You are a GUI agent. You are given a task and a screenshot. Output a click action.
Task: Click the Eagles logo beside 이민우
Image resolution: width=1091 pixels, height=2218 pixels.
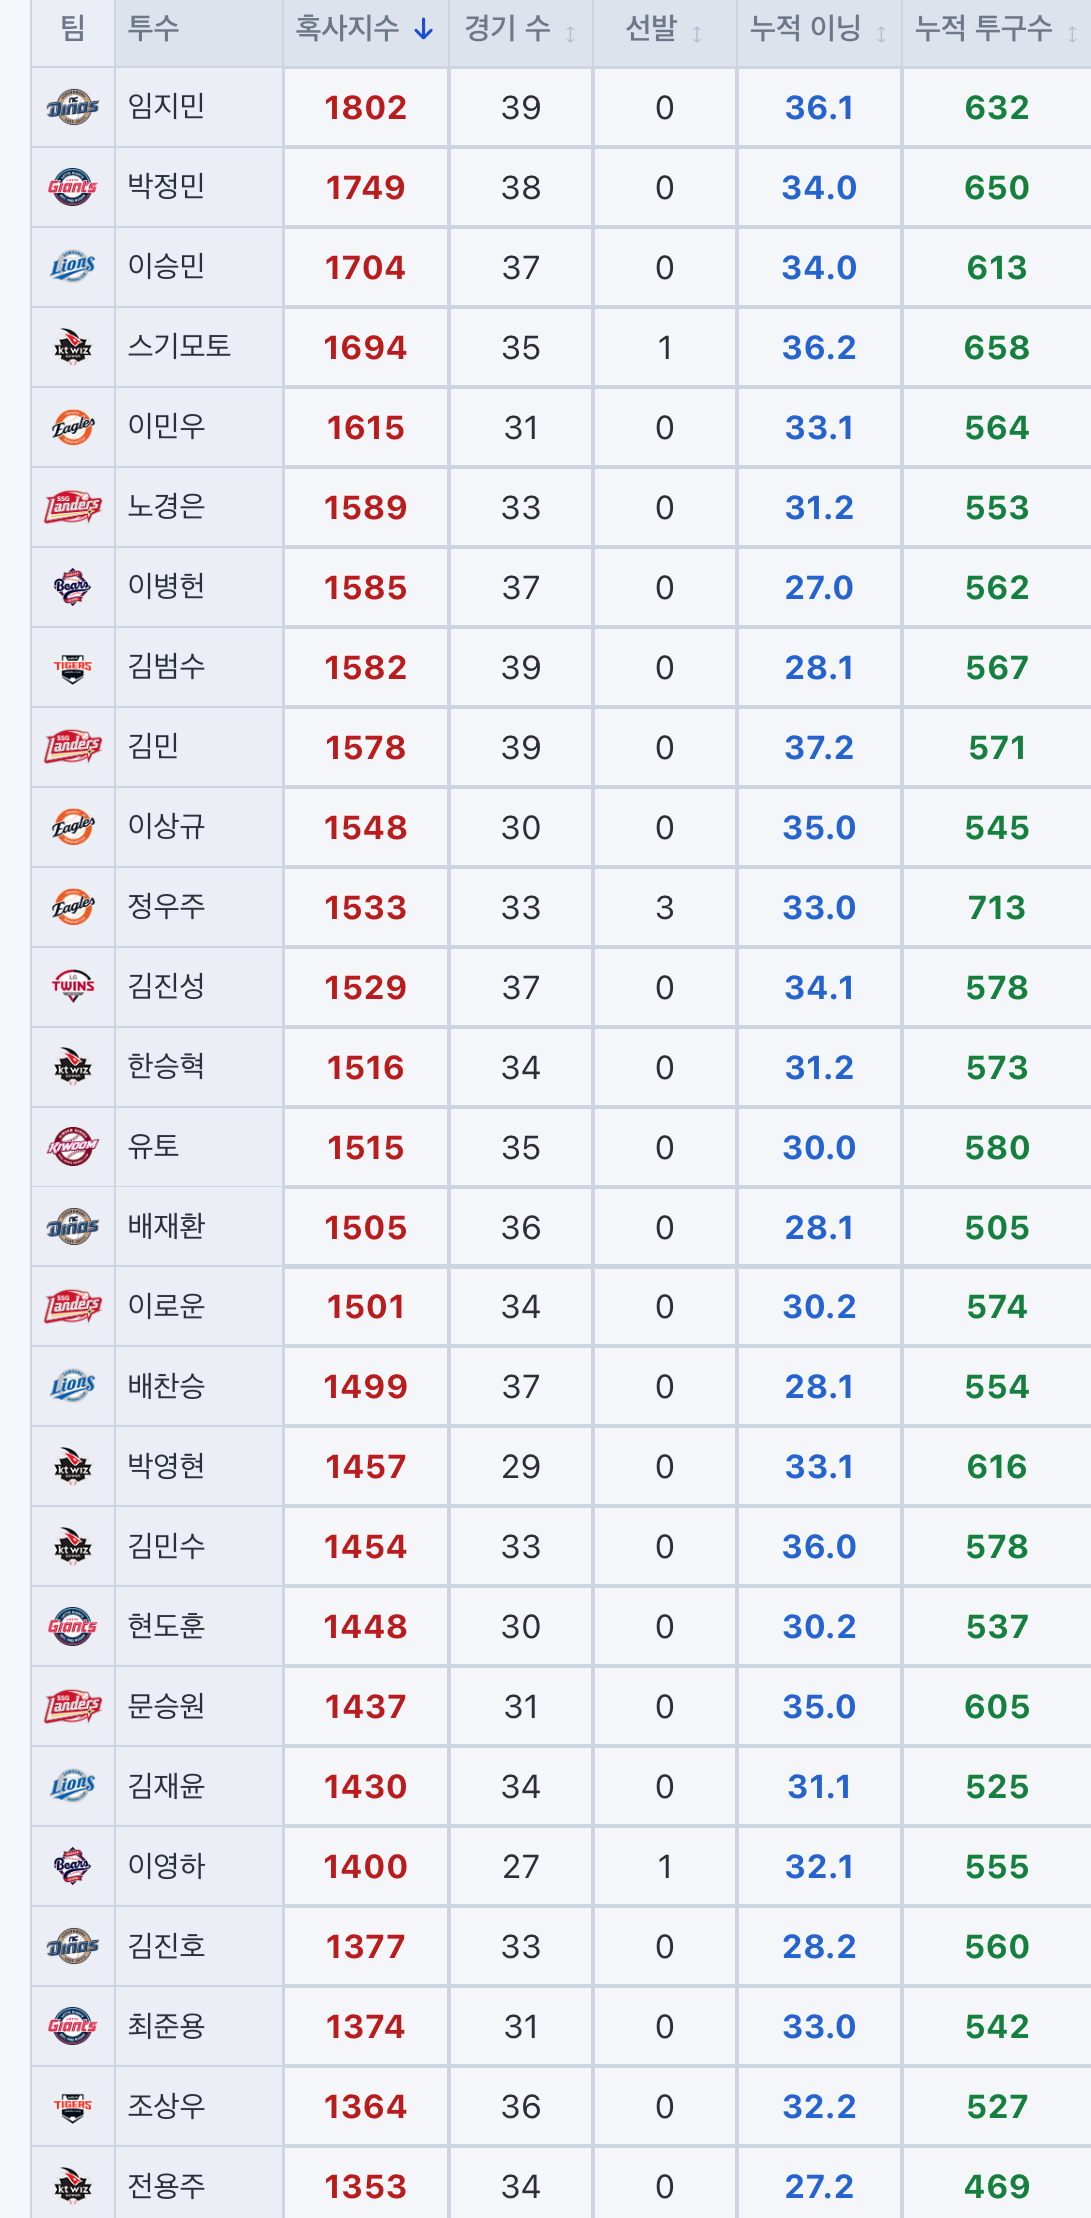coord(73,426)
